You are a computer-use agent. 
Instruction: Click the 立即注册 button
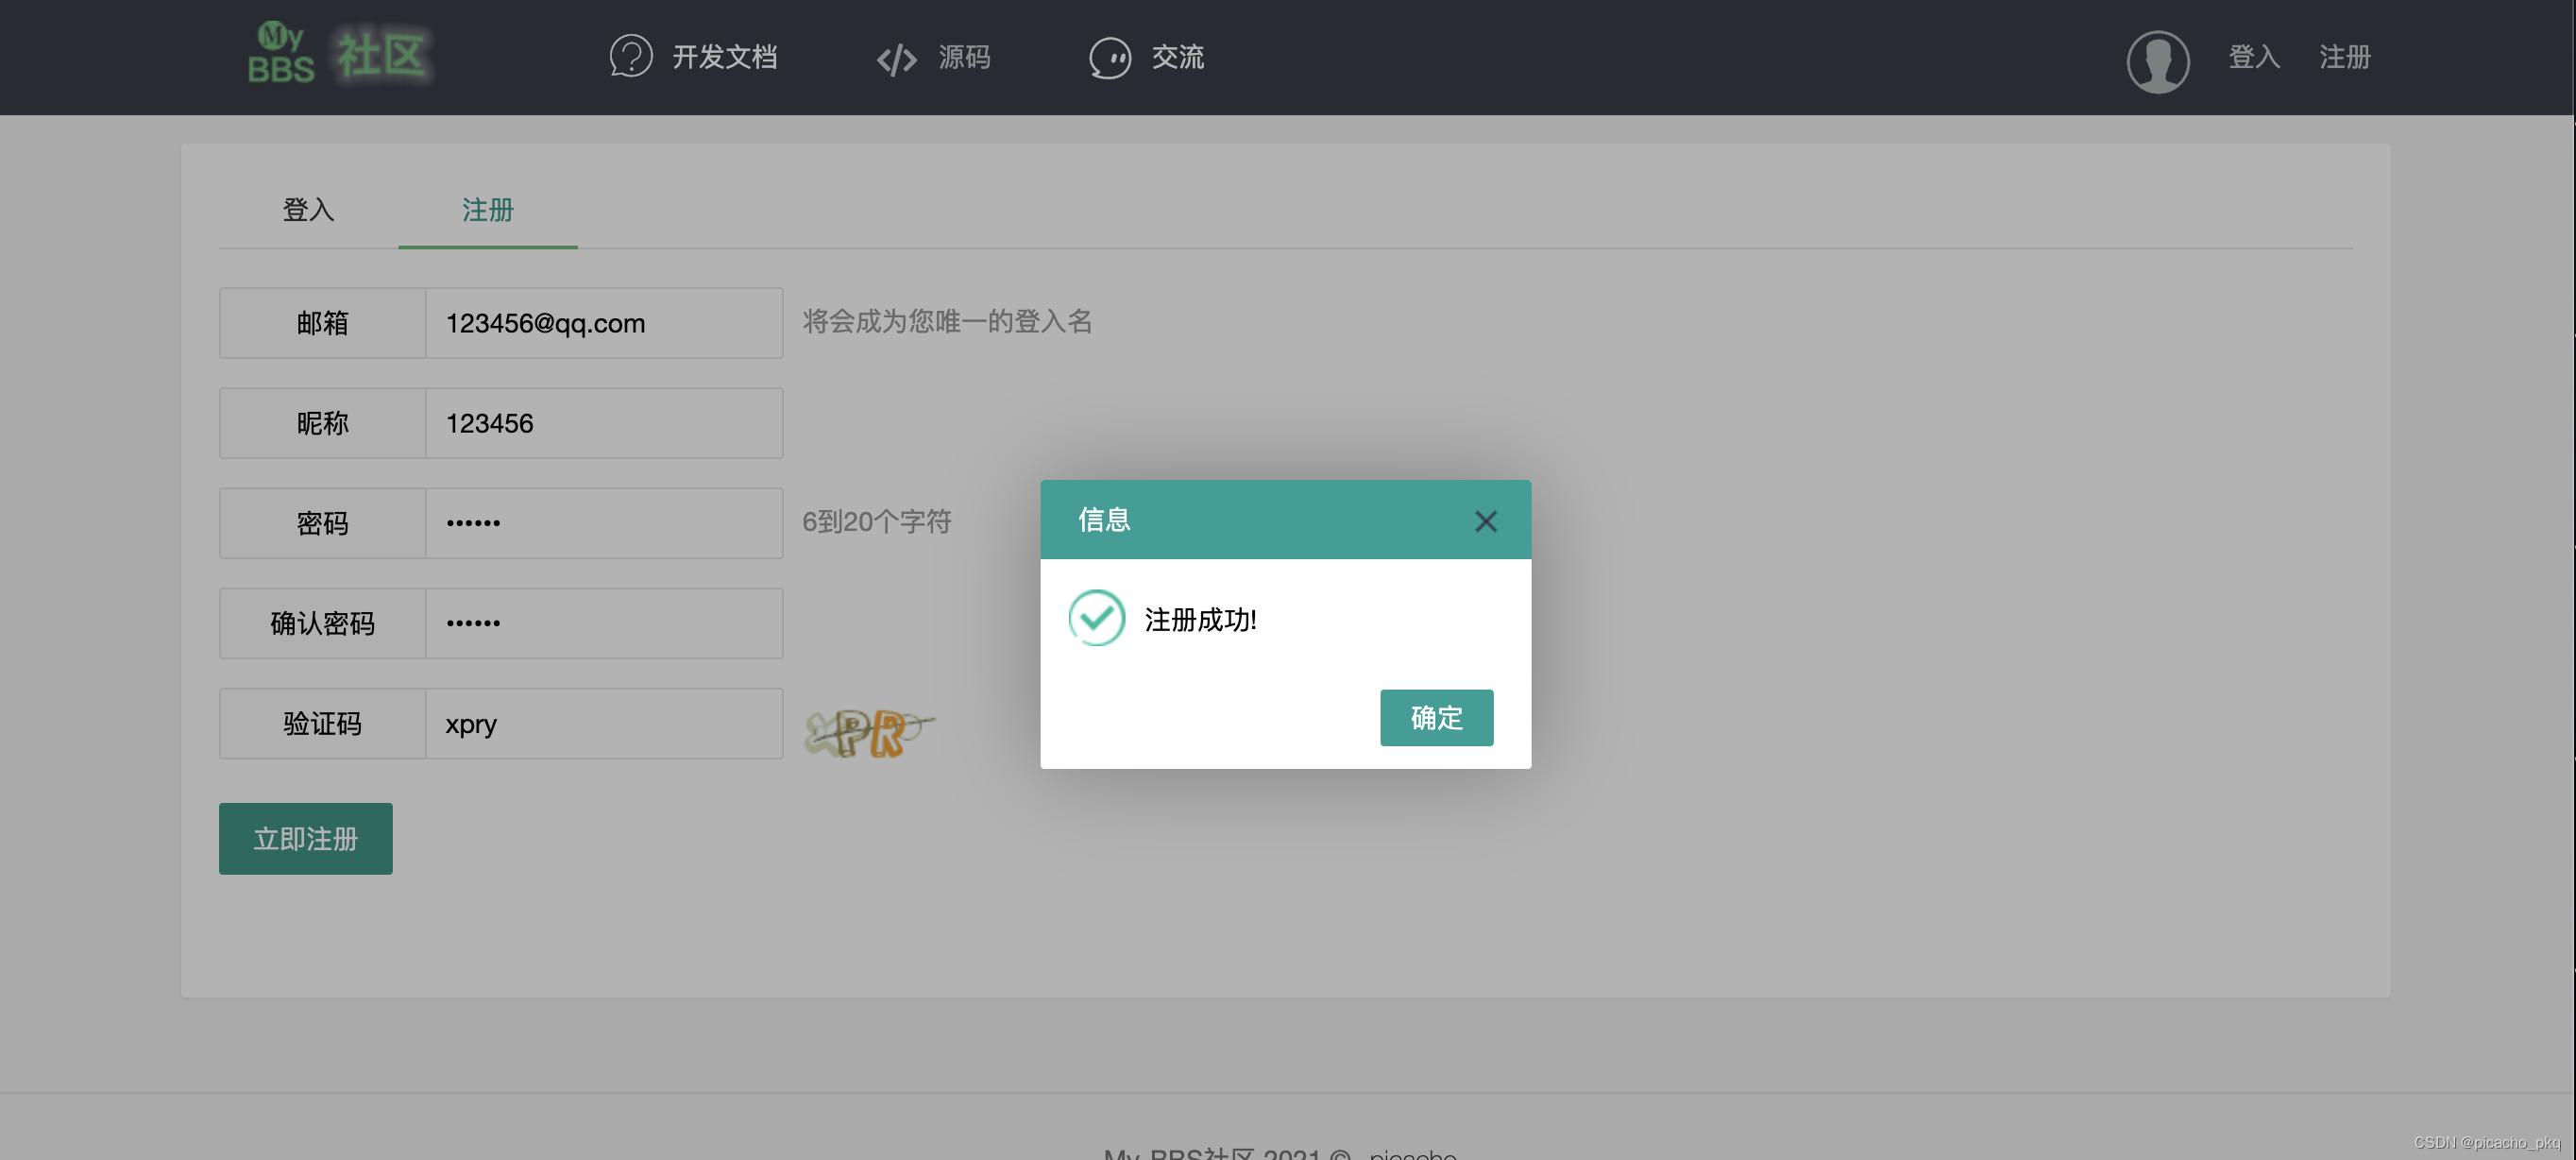click(x=305, y=838)
